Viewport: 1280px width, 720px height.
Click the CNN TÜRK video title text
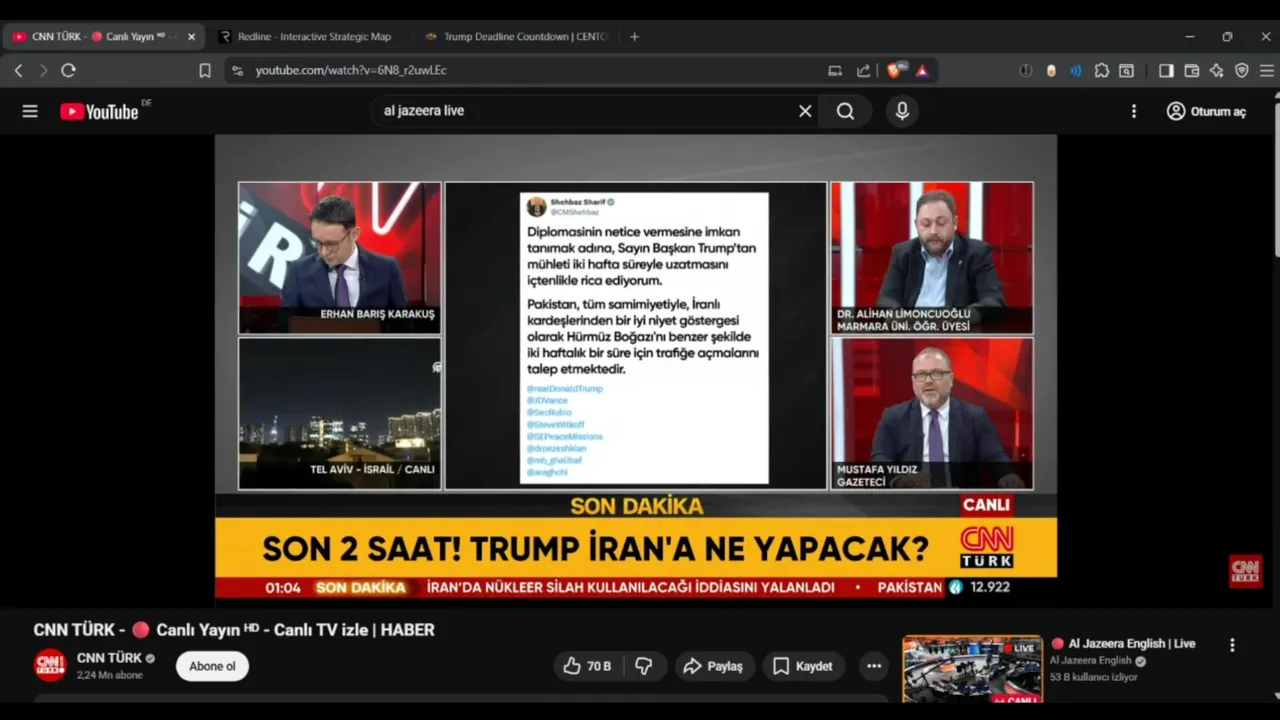tap(234, 630)
